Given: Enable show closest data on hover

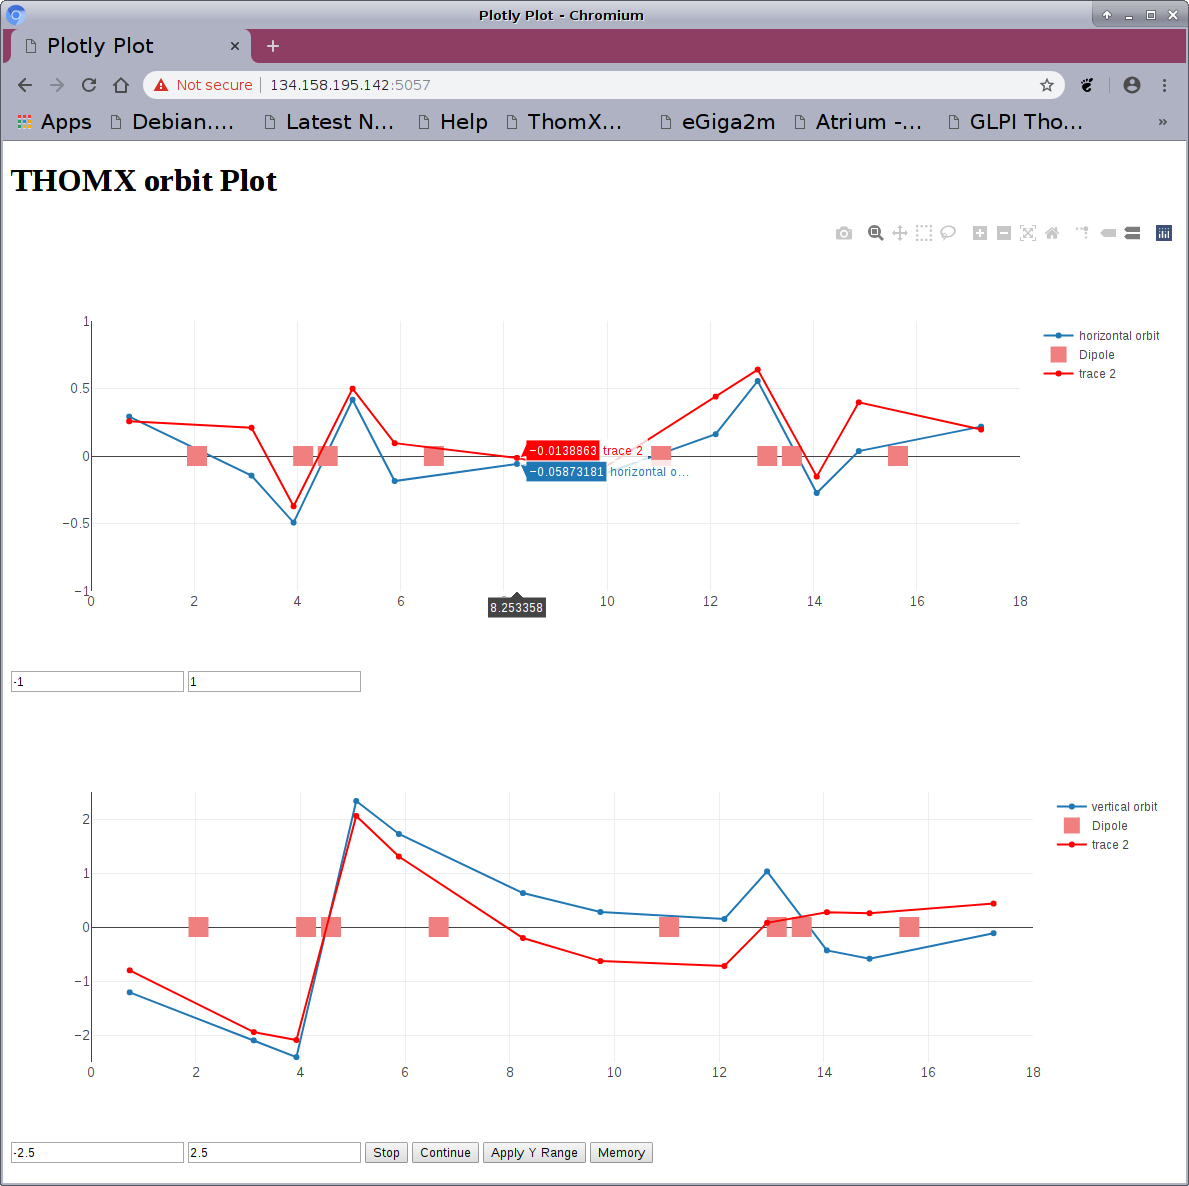Looking at the screenshot, I should [x=1108, y=233].
